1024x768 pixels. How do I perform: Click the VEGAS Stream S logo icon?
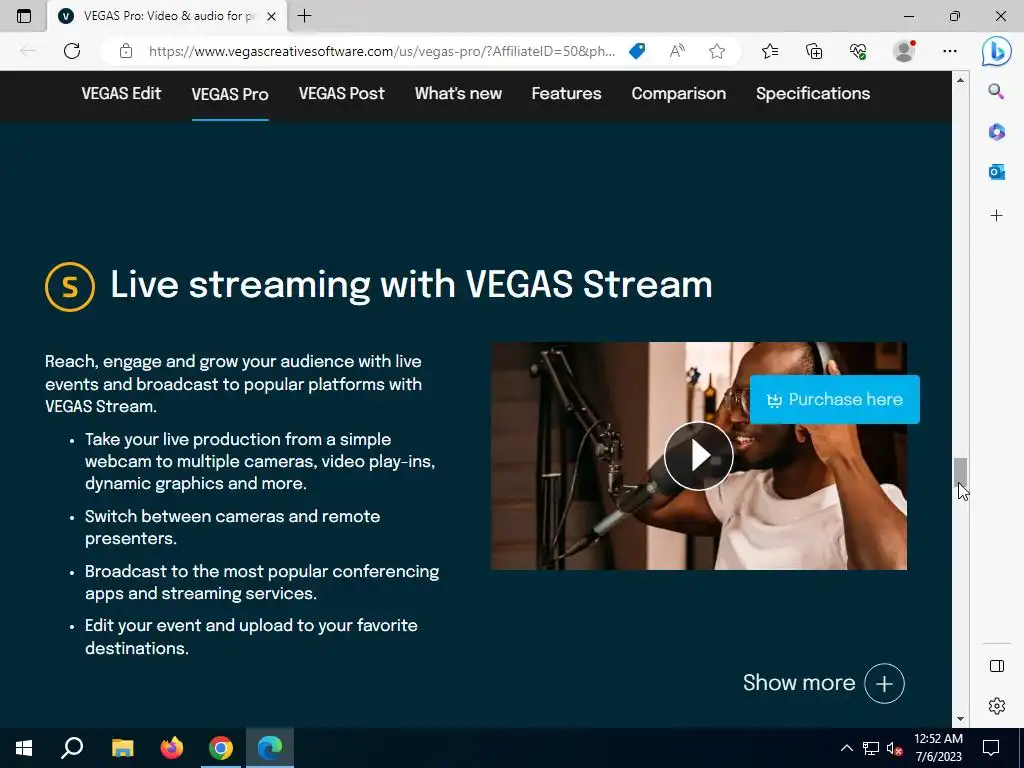click(x=70, y=286)
